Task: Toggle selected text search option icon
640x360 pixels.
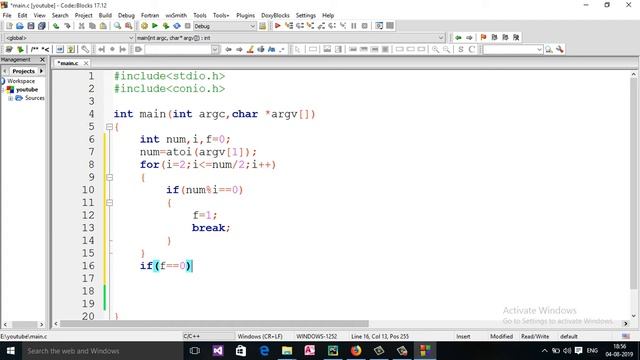Action: pos(261,49)
